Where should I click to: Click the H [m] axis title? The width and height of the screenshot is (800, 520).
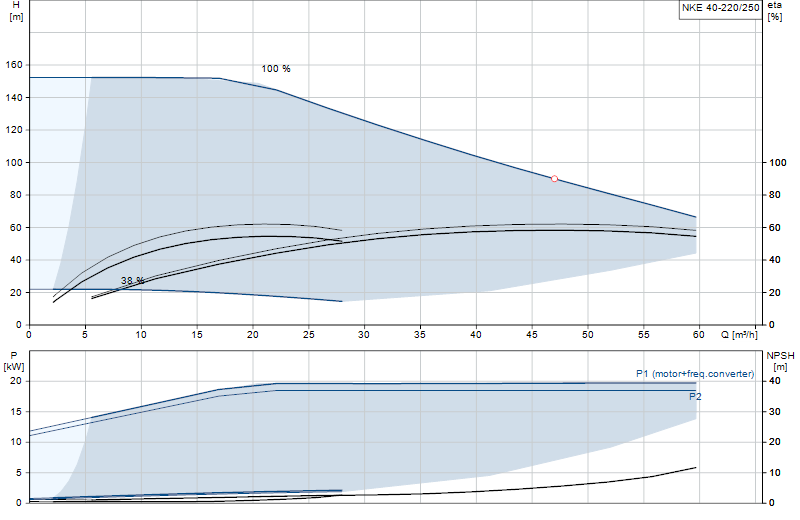pos(16,11)
